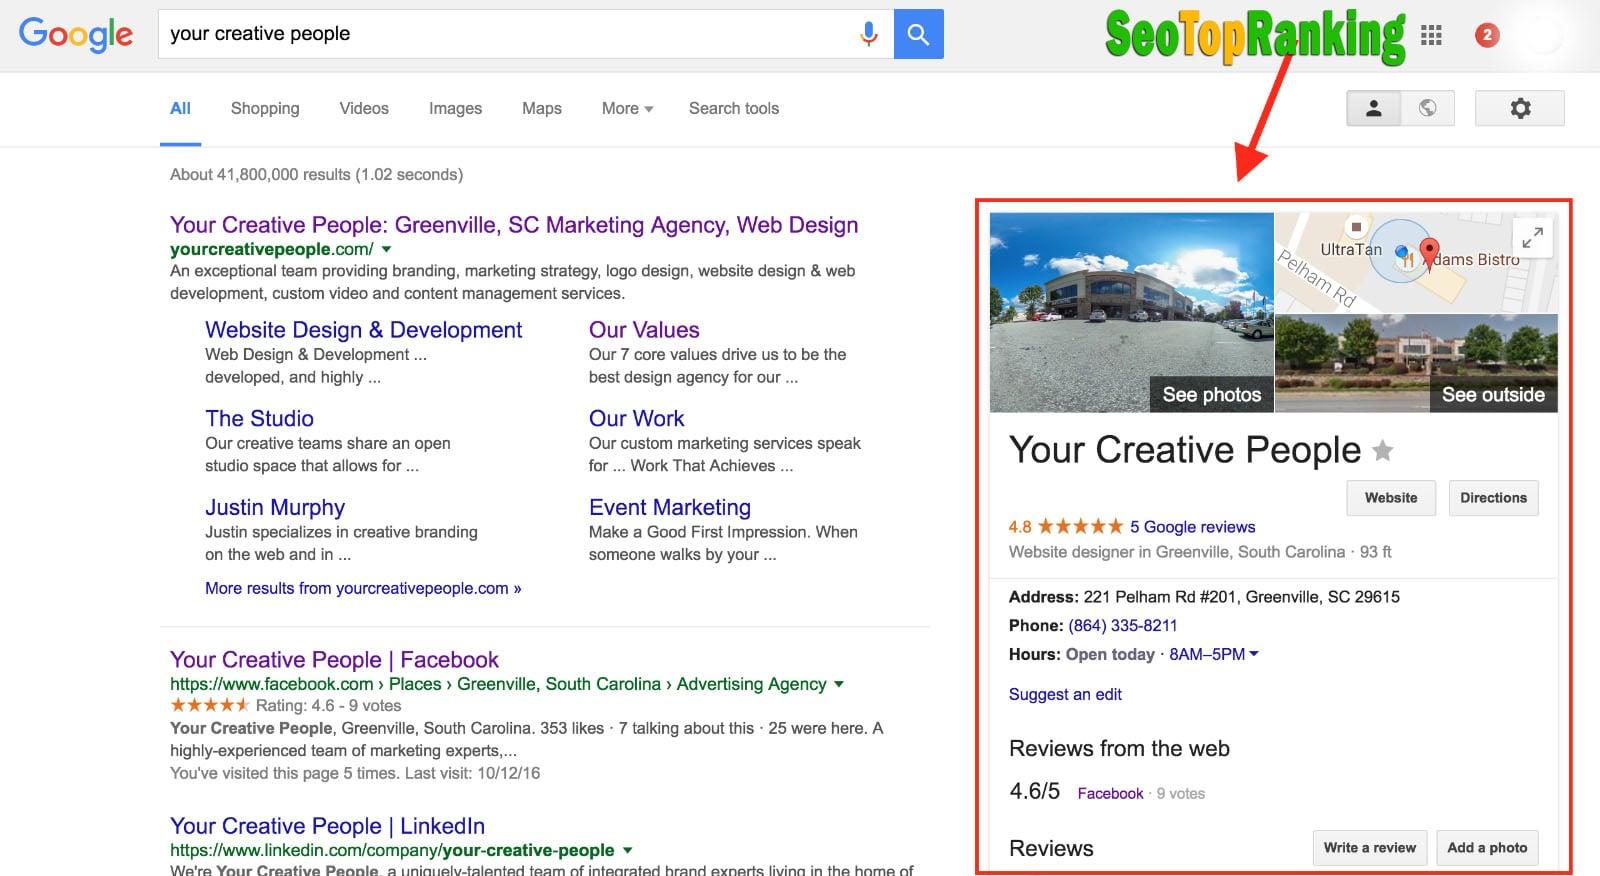Open the search settings gear icon
The height and width of the screenshot is (876, 1600).
point(1519,107)
